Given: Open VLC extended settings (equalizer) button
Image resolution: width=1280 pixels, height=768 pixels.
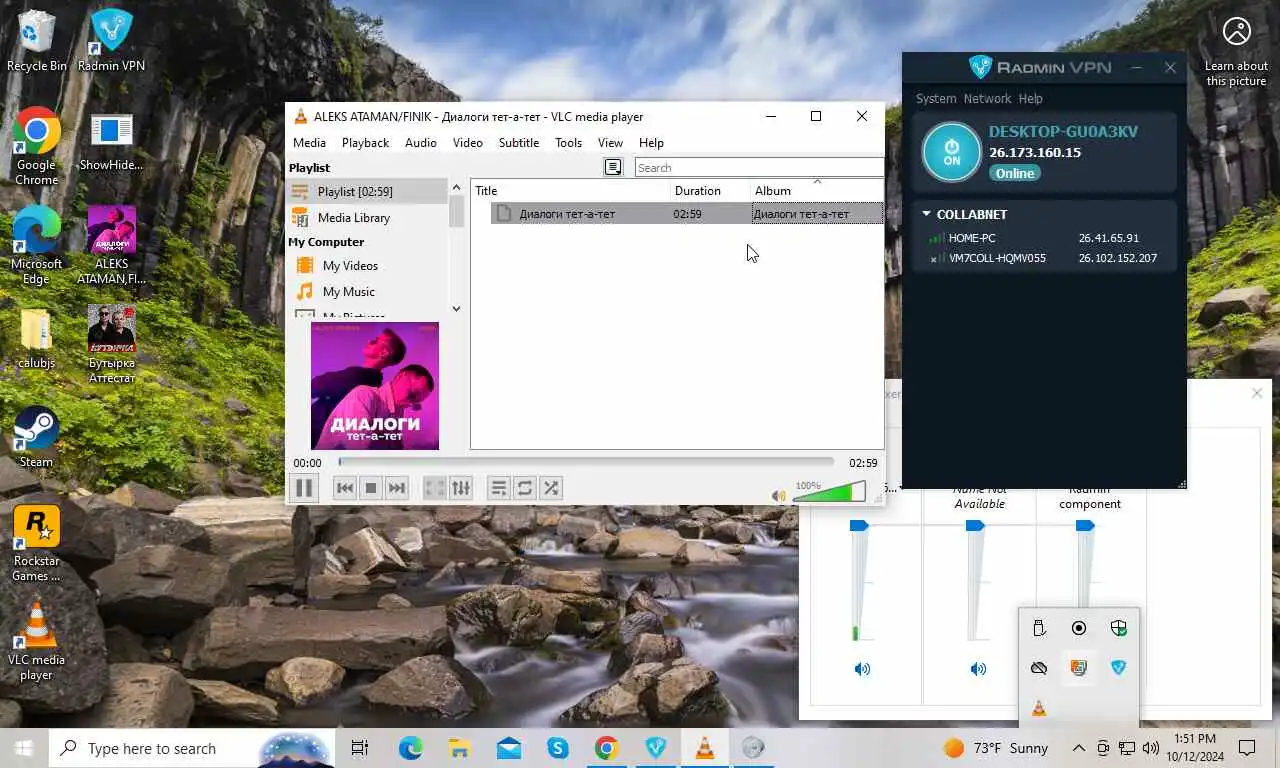Looking at the screenshot, I should (x=461, y=488).
